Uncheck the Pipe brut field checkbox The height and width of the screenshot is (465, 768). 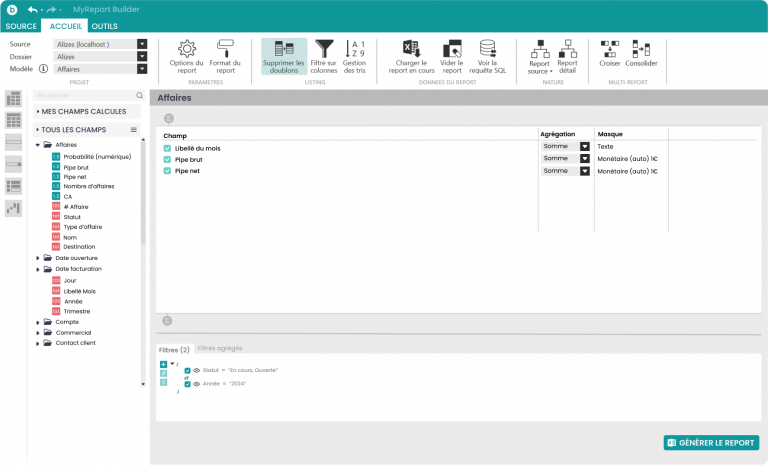pos(168,159)
